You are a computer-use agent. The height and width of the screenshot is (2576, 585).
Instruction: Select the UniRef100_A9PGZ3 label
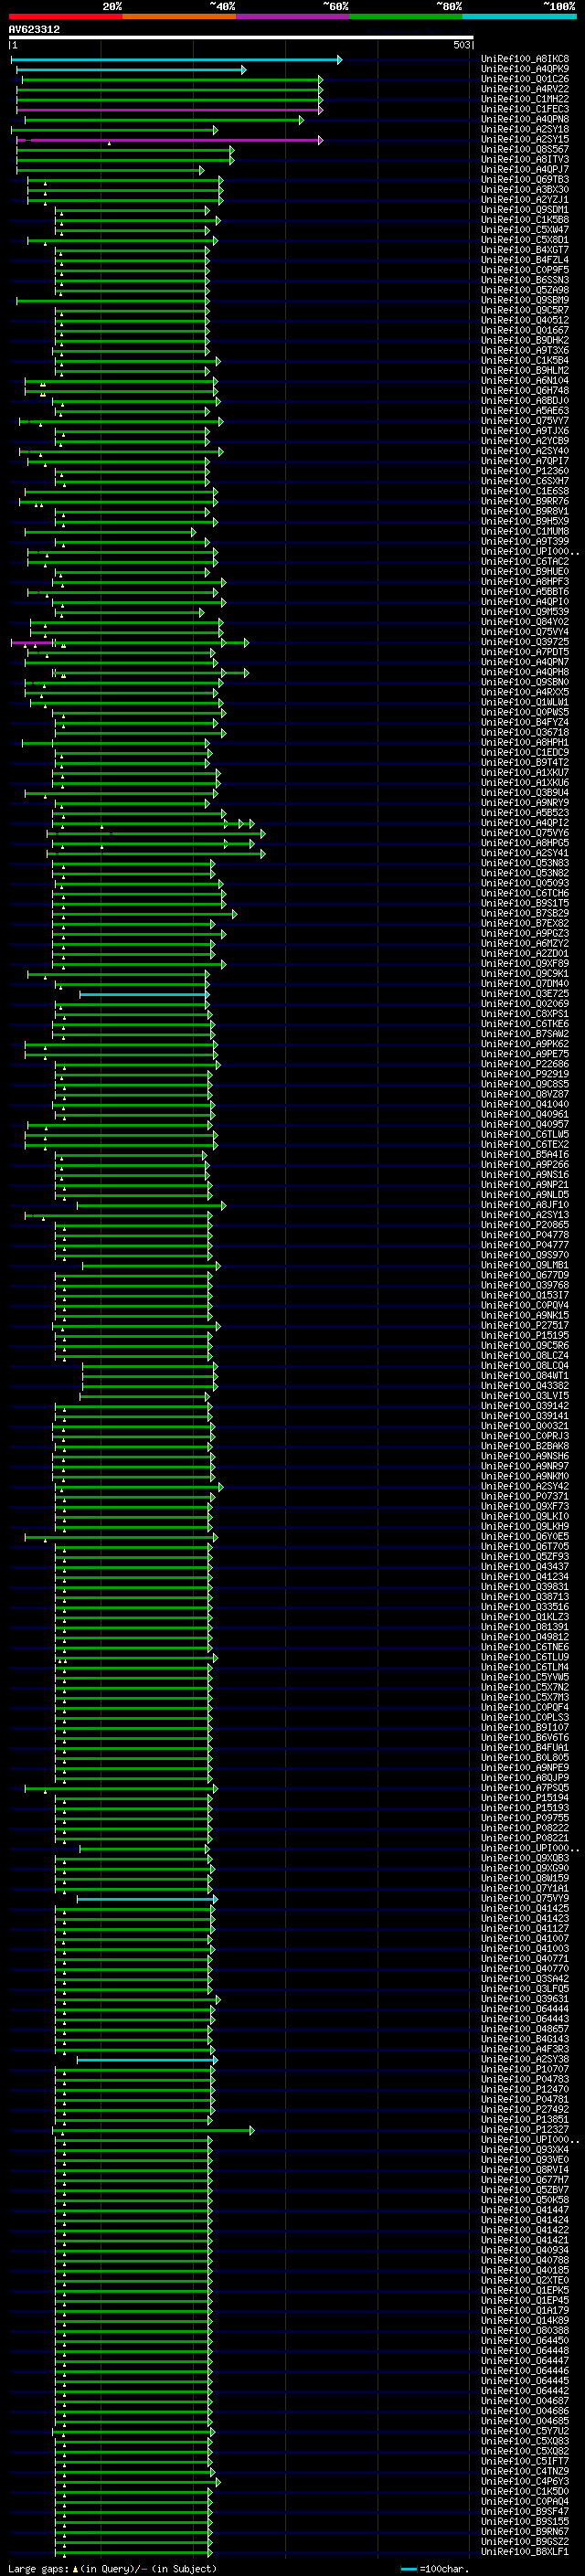click(x=525, y=933)
